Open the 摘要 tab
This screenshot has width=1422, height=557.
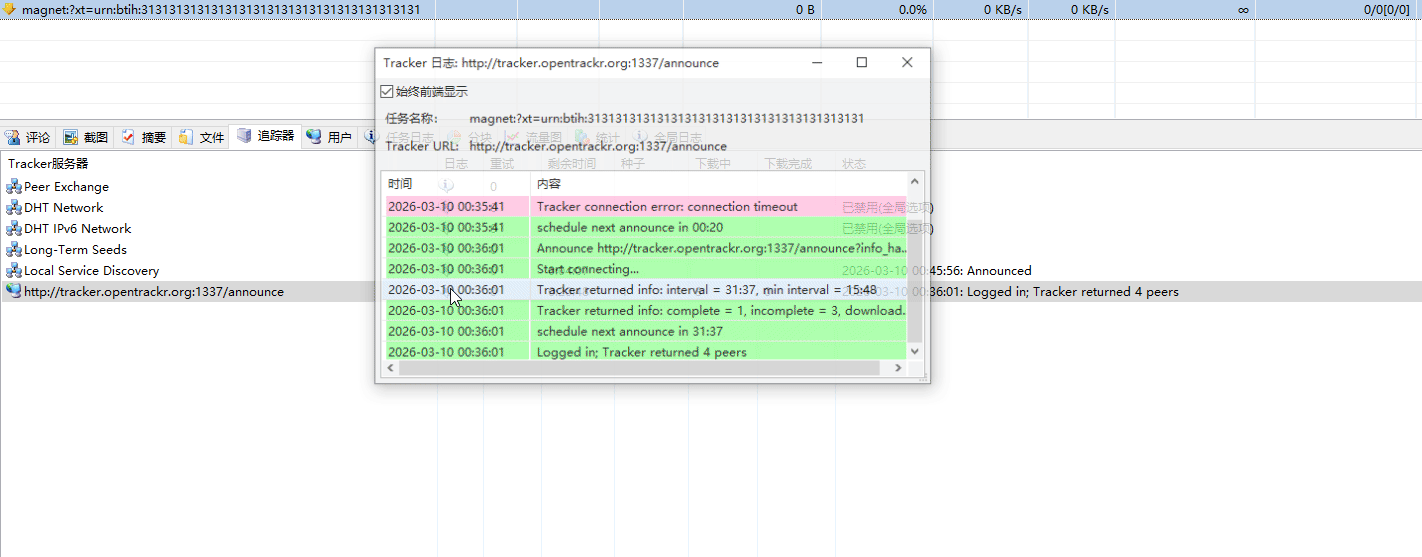[144, 137]
